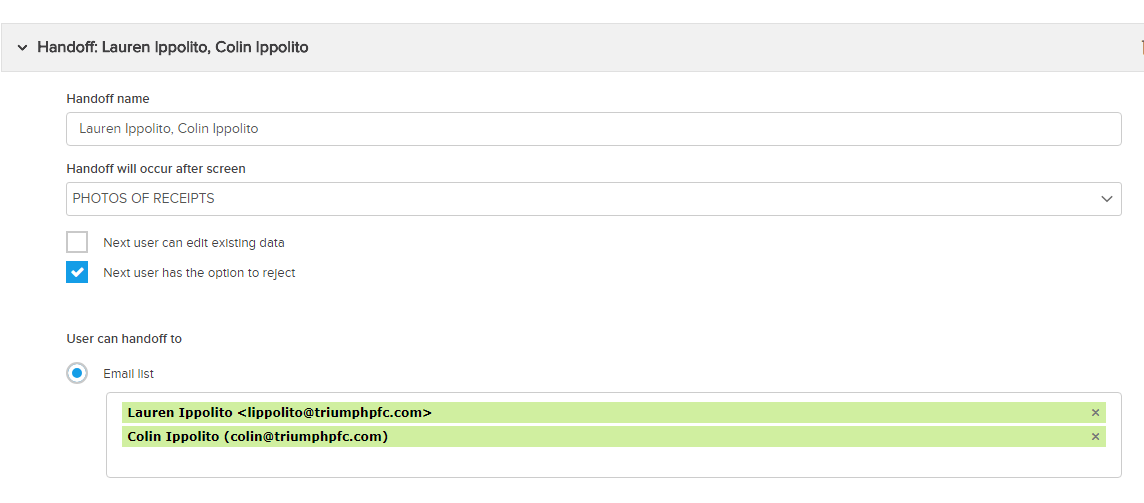Select the Email list radio button
Screen dimensions: 1144x503
(77, 373)
